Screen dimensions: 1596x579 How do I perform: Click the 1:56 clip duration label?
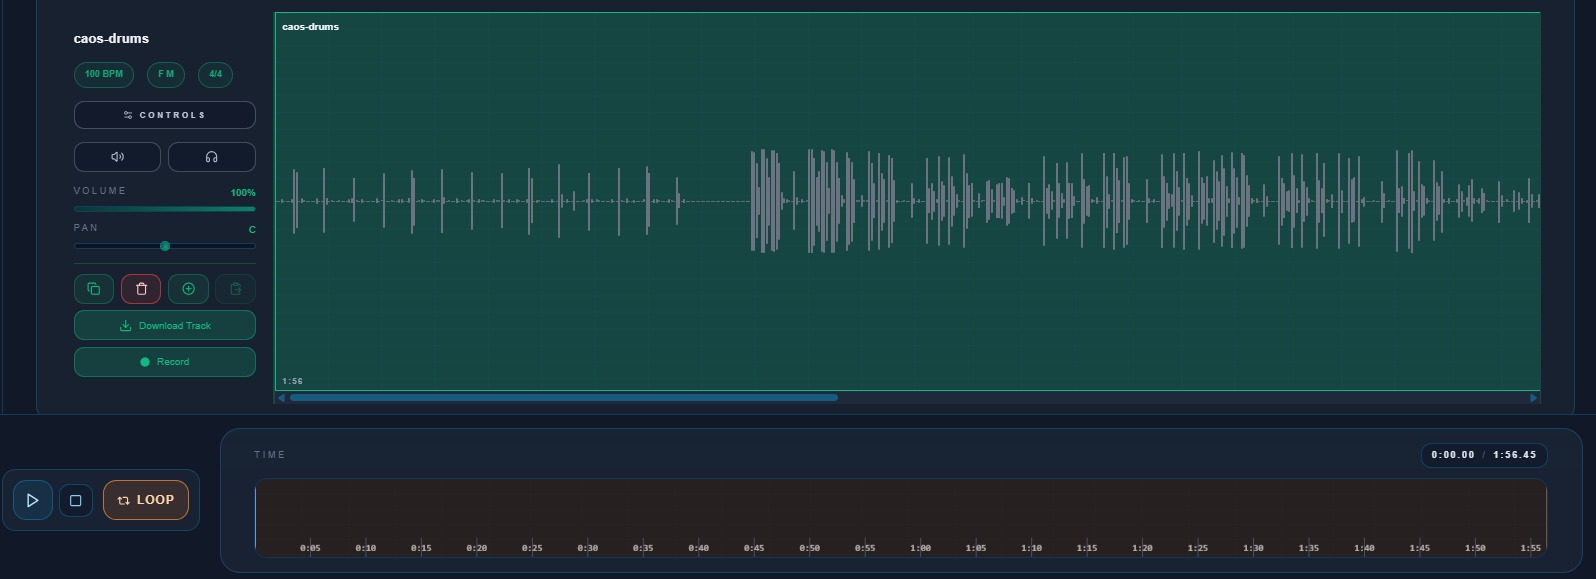pos(292,381)
